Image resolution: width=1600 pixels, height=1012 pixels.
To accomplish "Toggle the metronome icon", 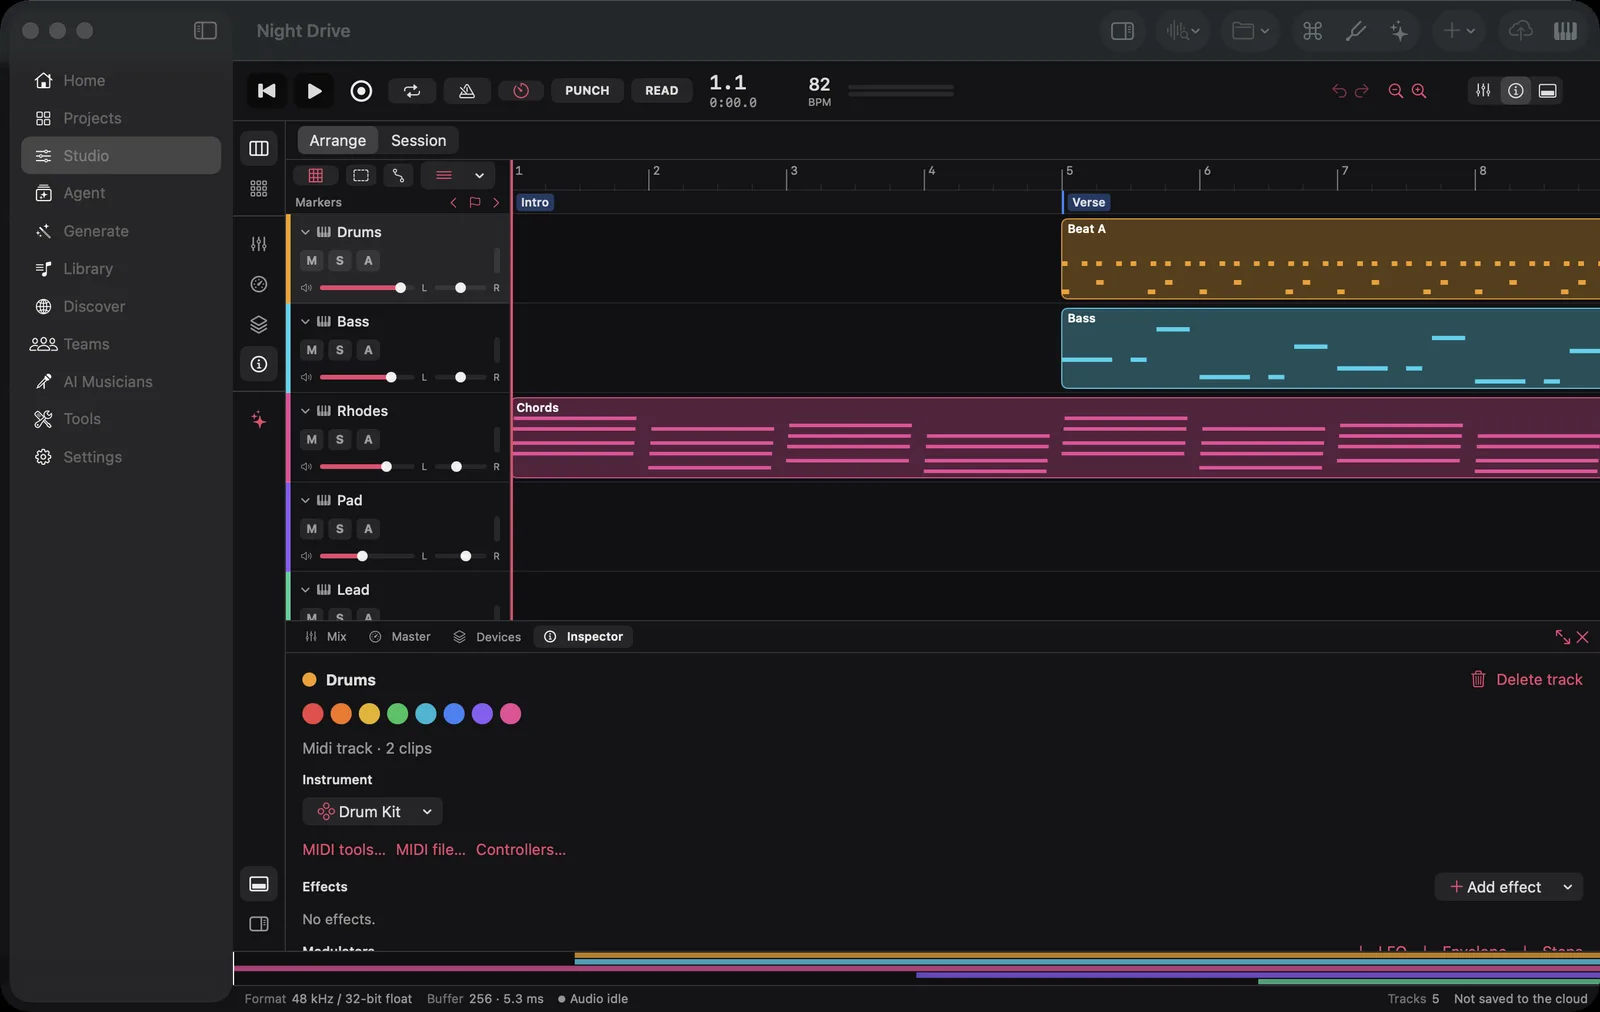I will click(x=467, y=91).
